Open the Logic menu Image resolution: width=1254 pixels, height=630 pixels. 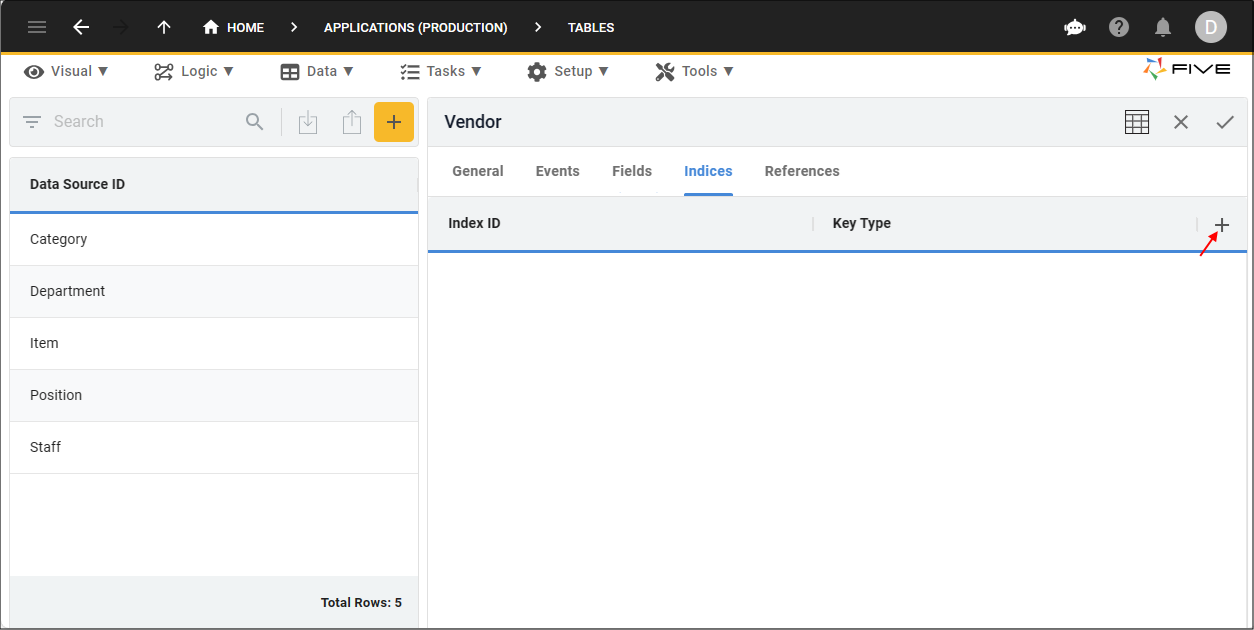(194, 71)
